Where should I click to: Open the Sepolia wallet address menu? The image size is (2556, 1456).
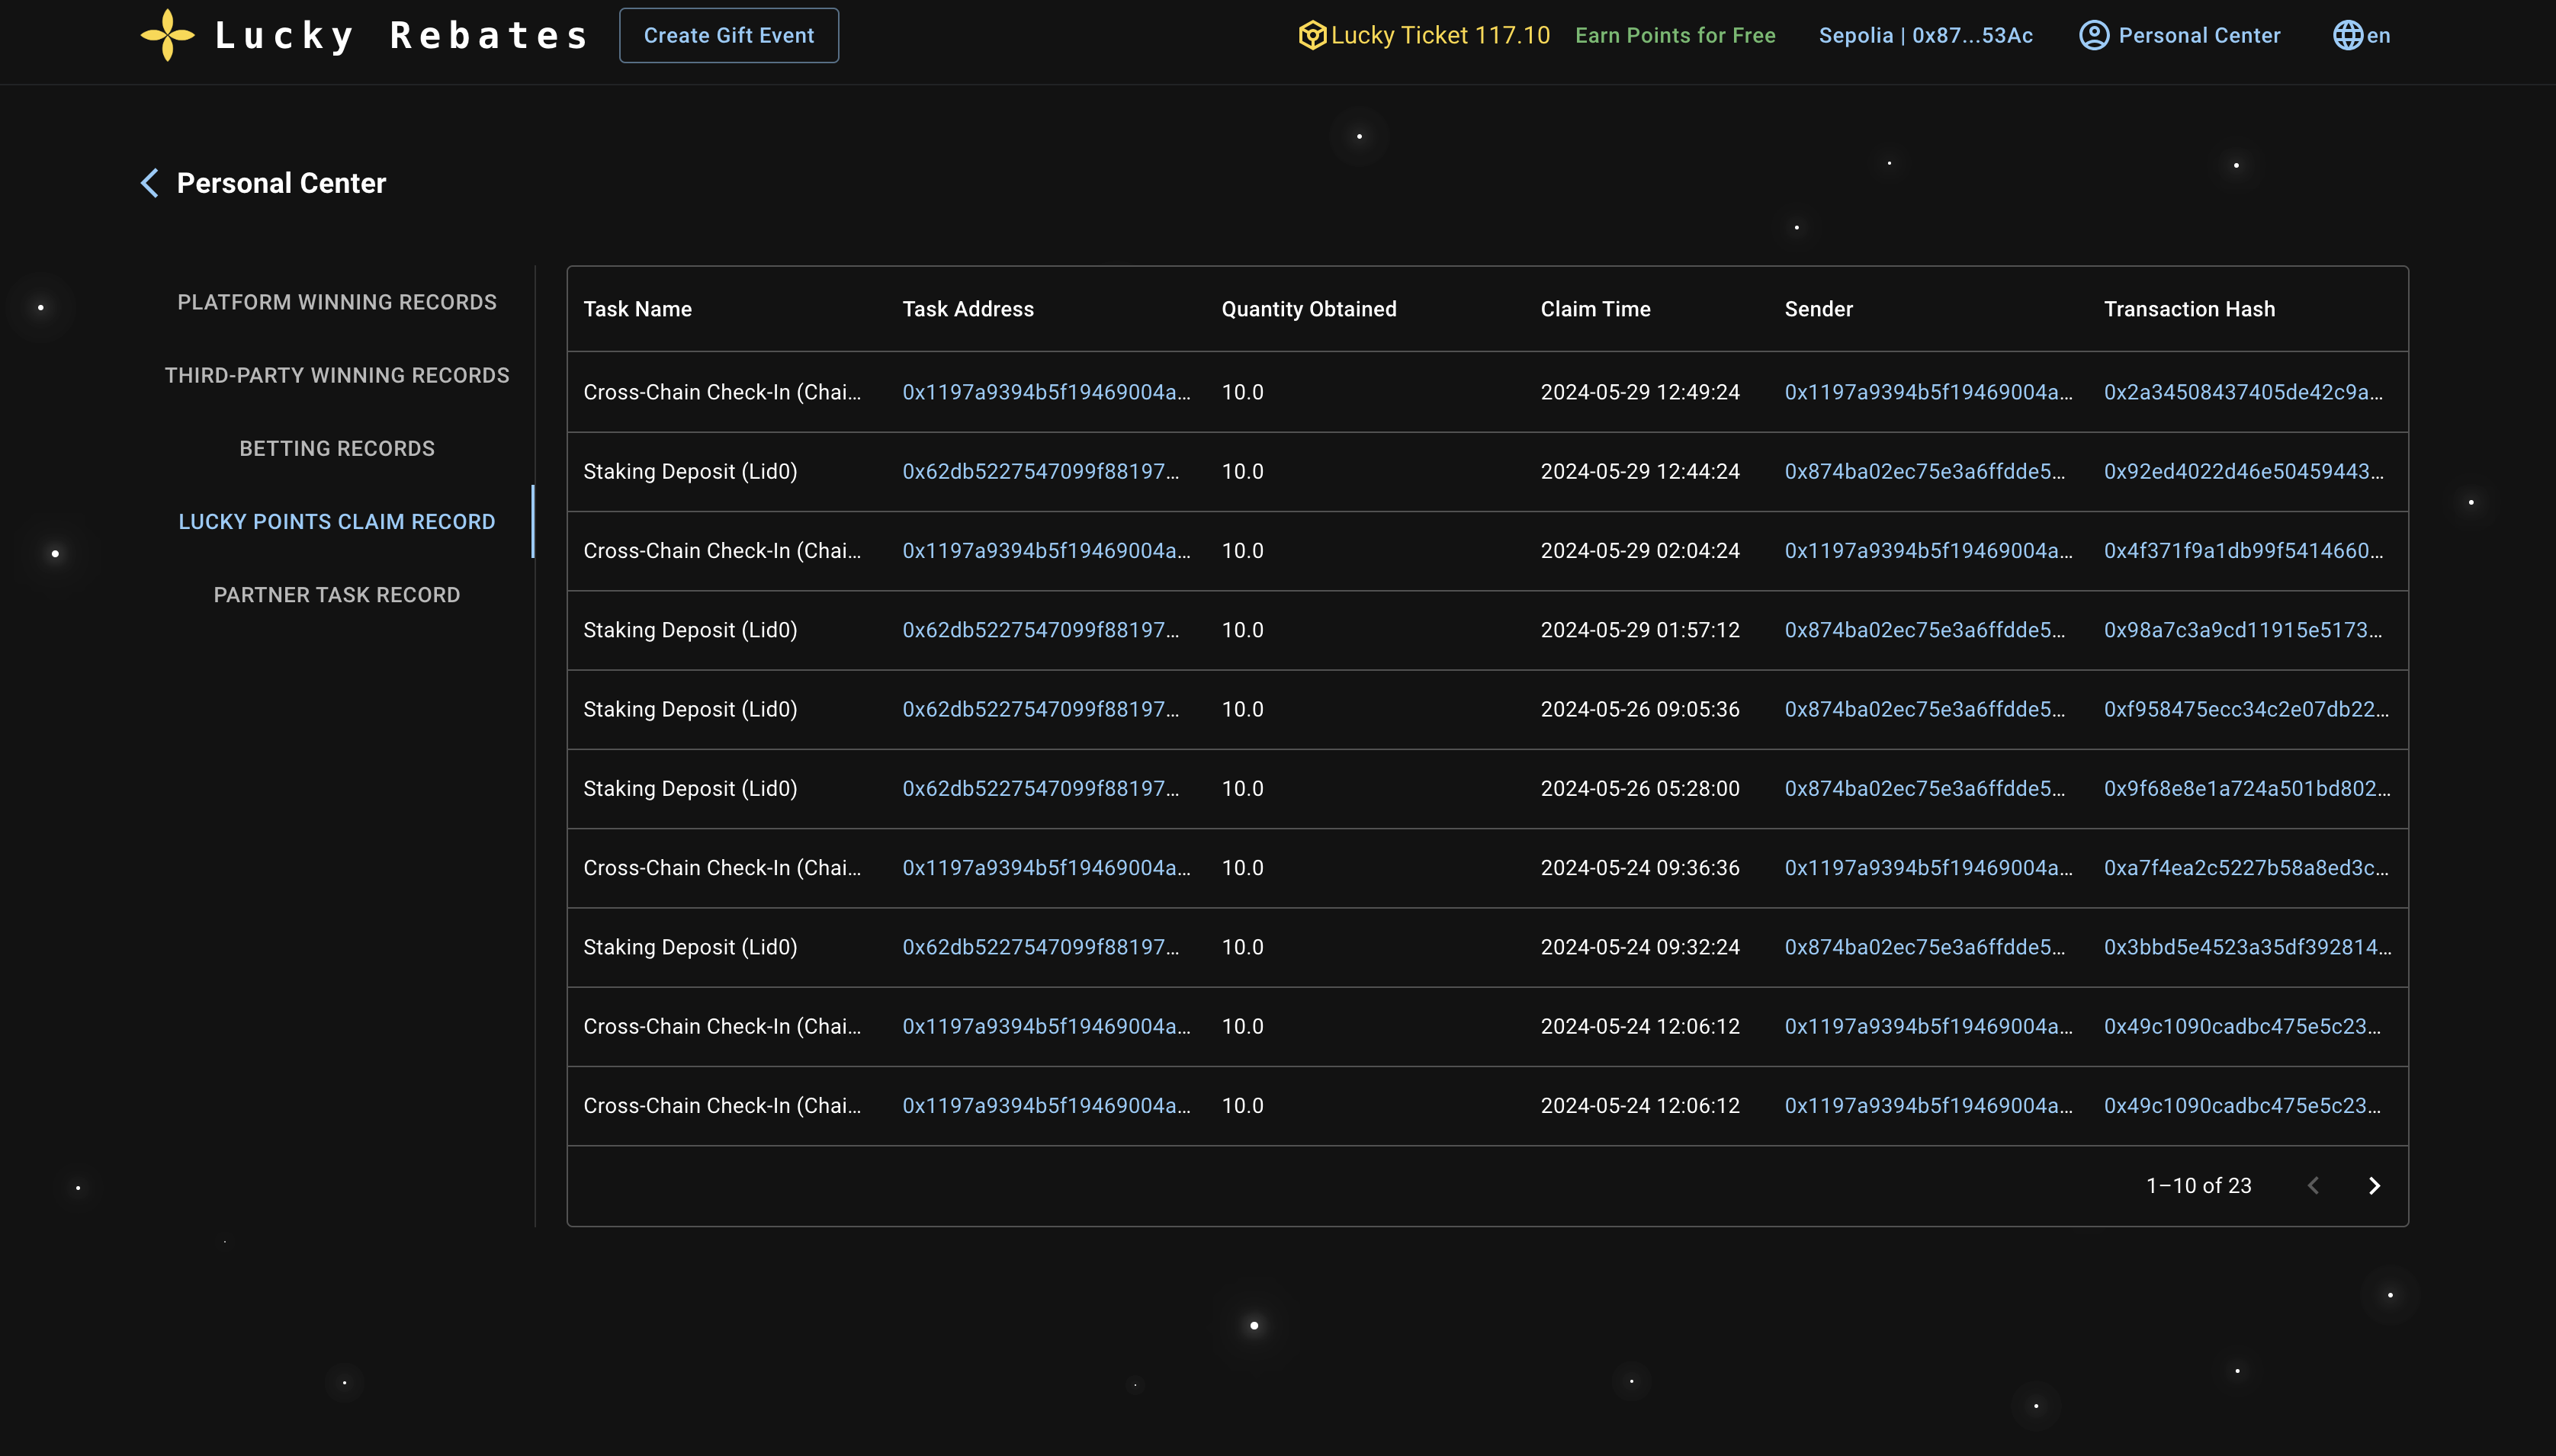coord(1925,35)
